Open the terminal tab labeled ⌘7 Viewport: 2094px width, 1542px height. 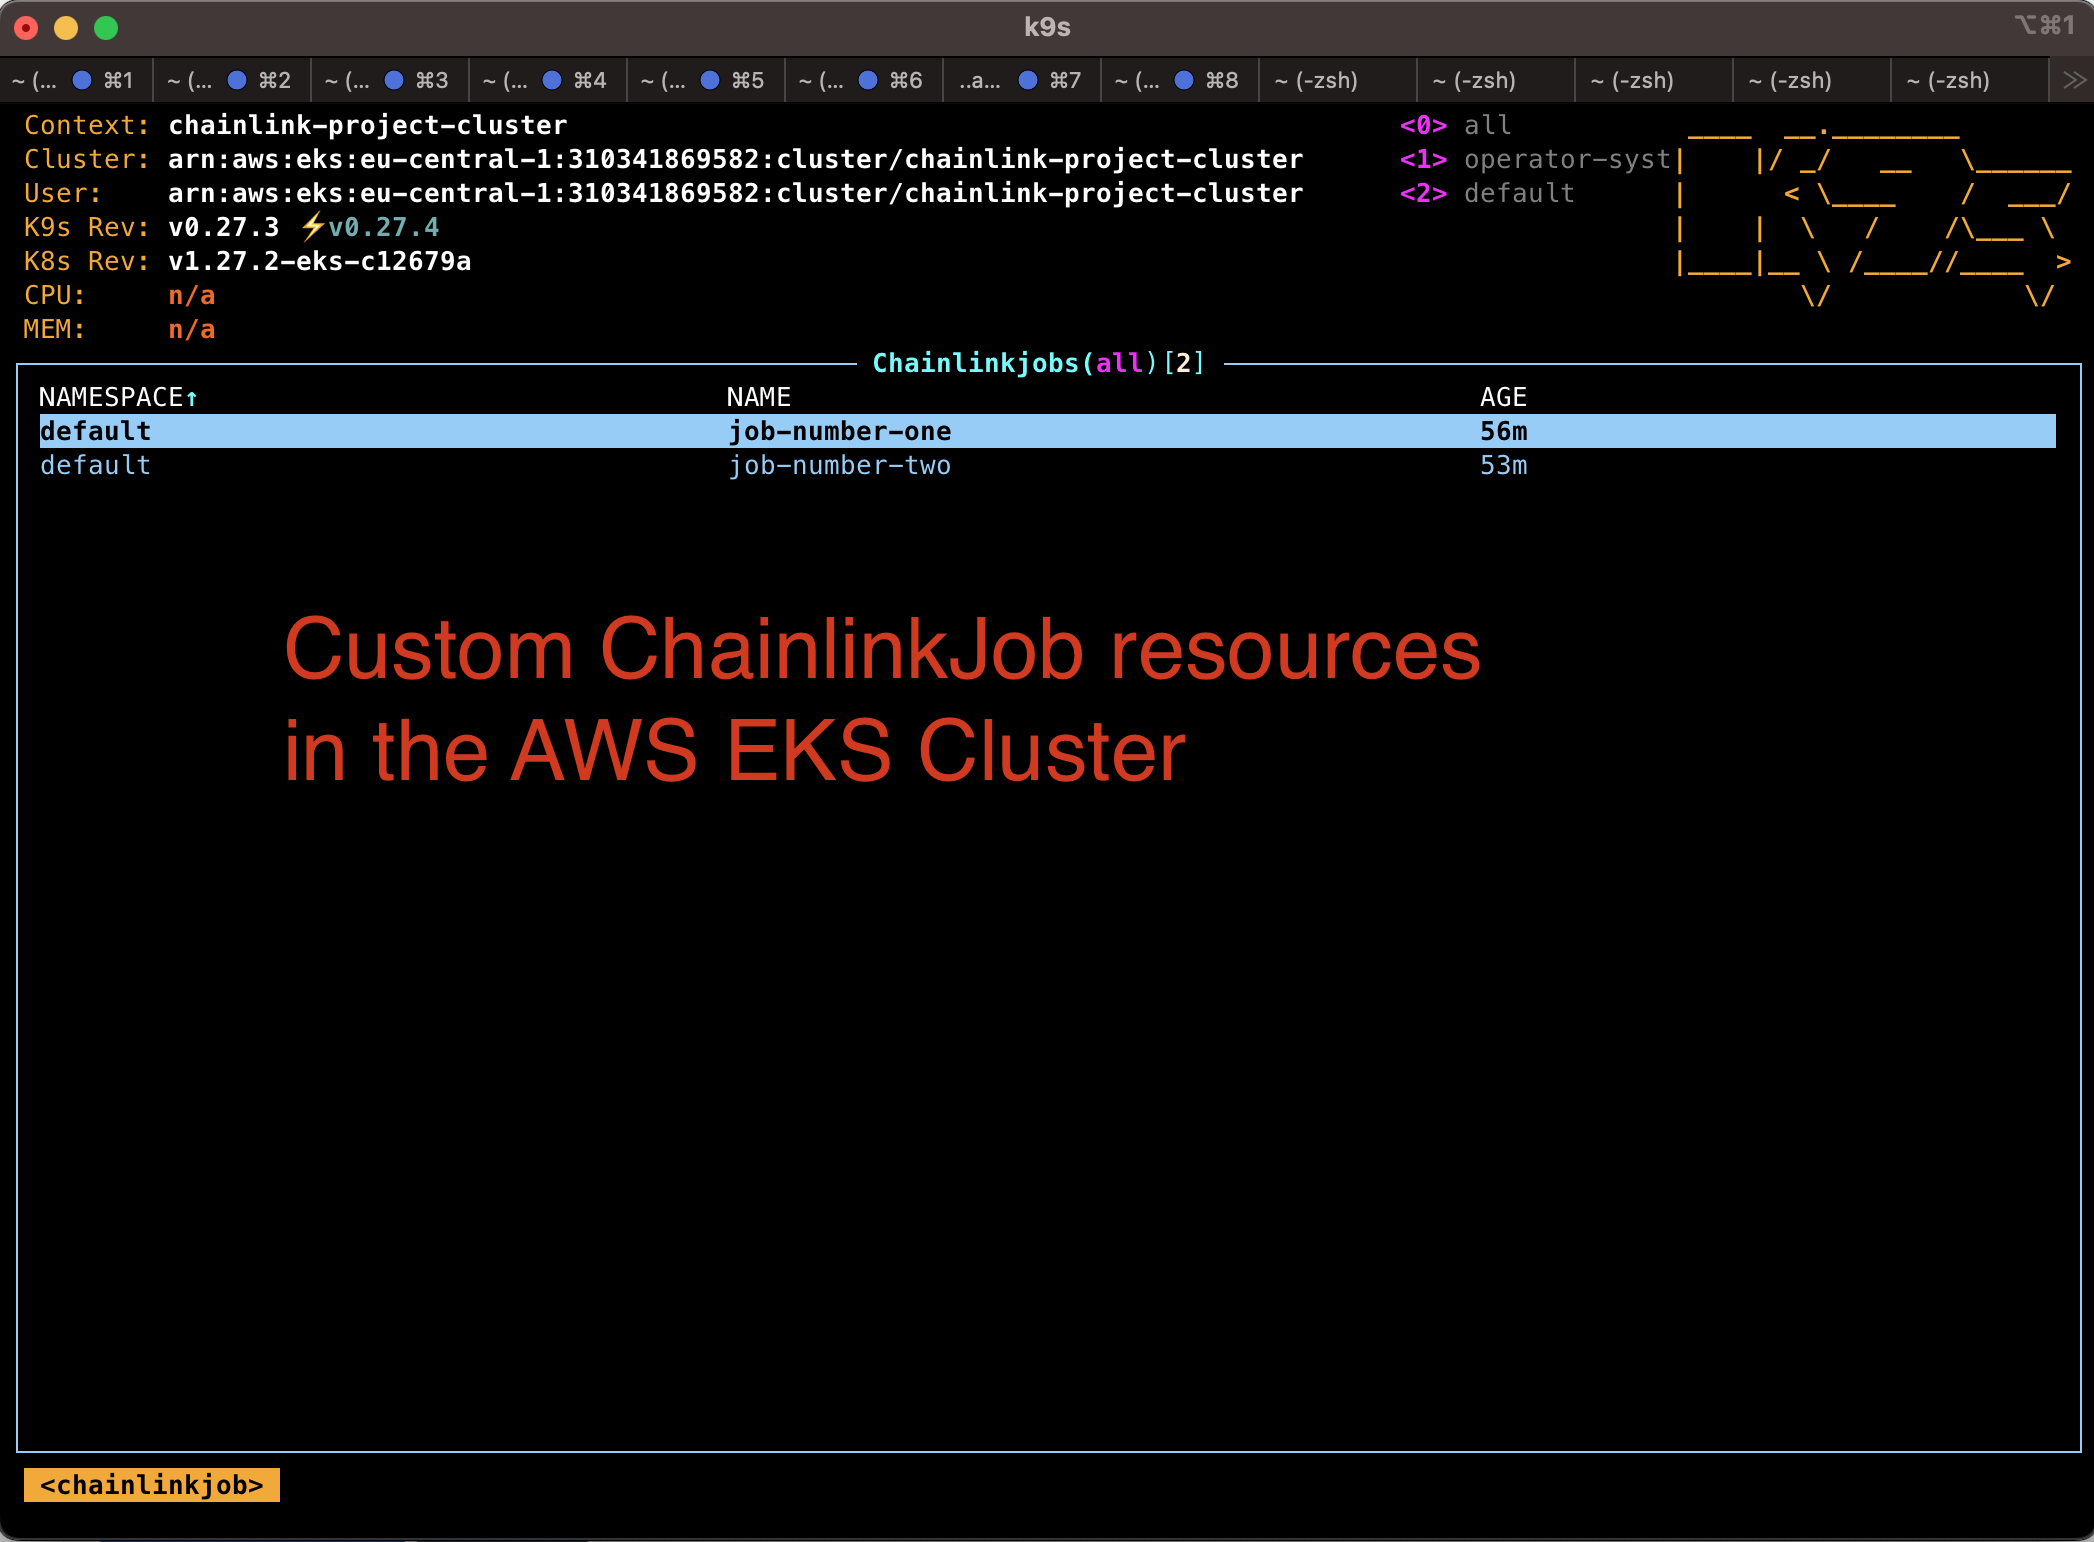(x=1022, y=80)
